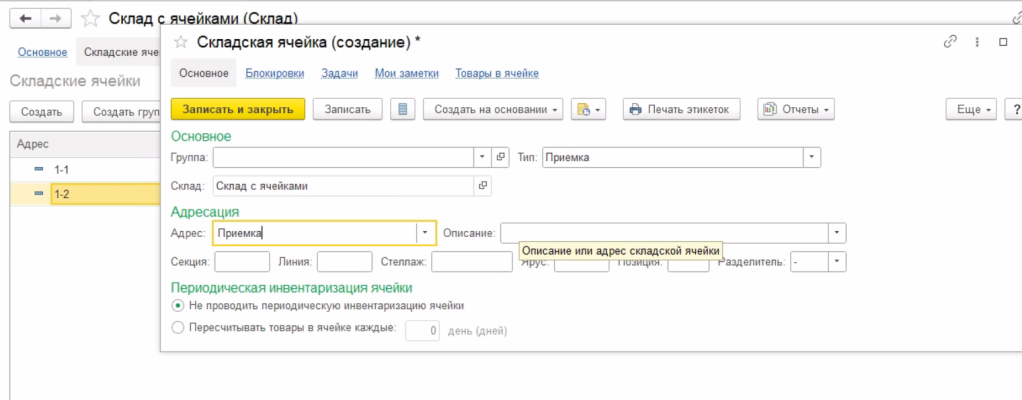This screenshot has height=400, width=1022.
Task: Click the Создать button in cell list
Action: [41, 112]
